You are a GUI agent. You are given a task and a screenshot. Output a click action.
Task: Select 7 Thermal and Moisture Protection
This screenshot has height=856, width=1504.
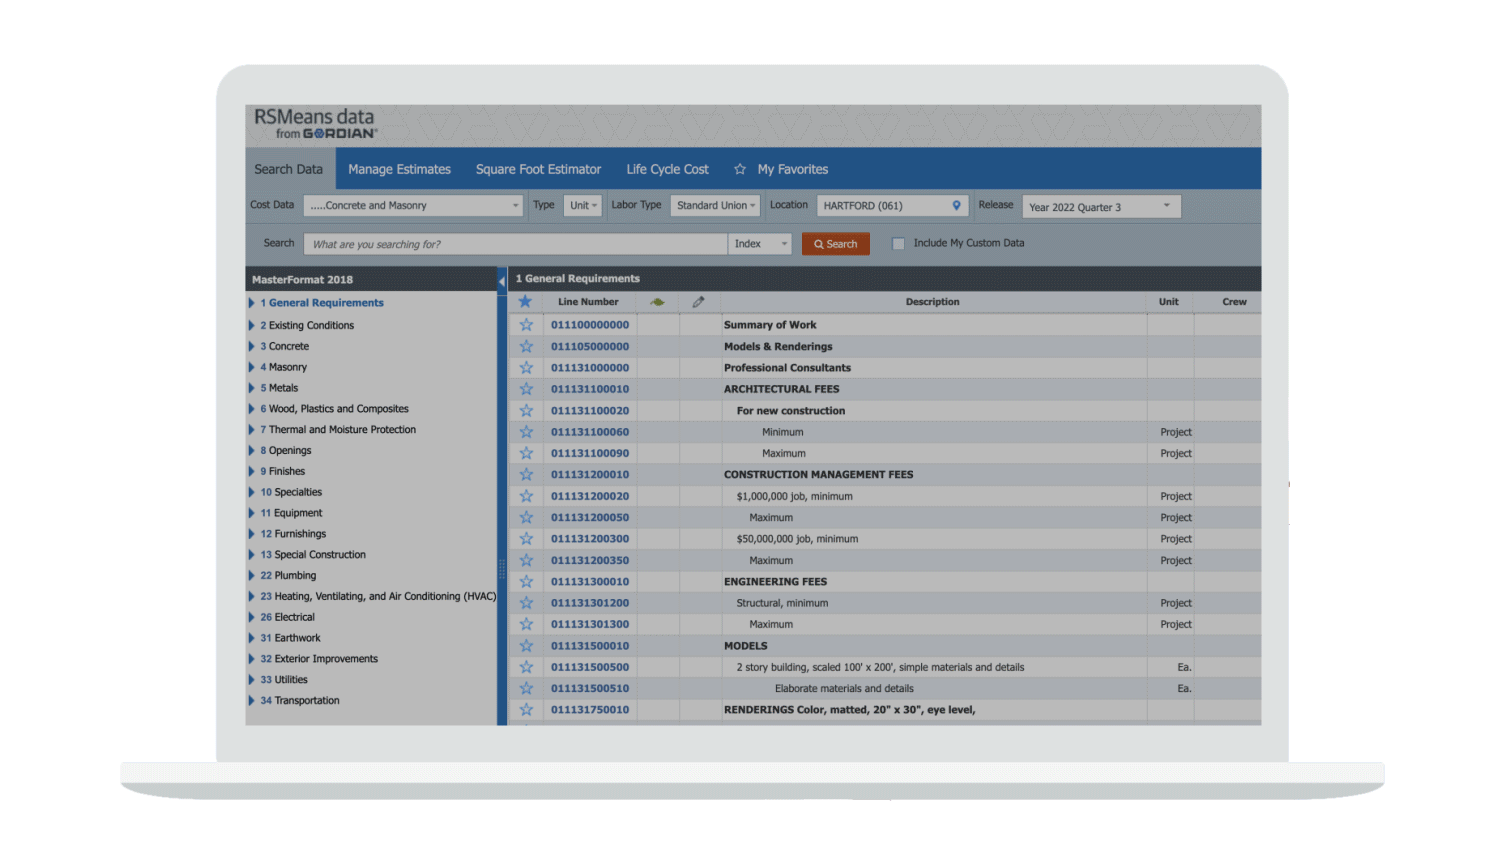click(338, 430)
